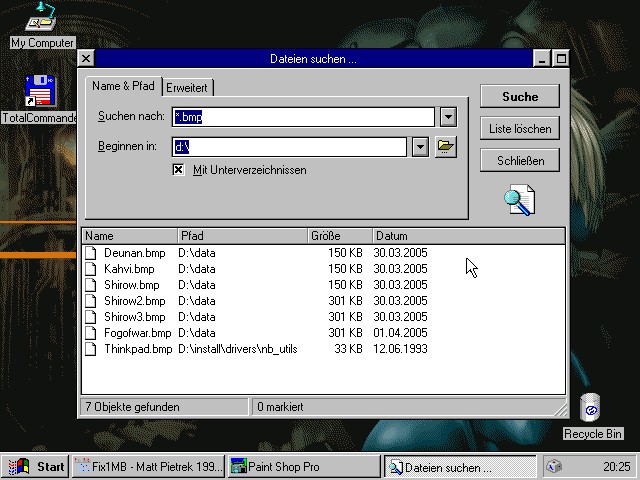Click the date 01.04.2005
Screen dimensions: 640x480
pos(400,333)
